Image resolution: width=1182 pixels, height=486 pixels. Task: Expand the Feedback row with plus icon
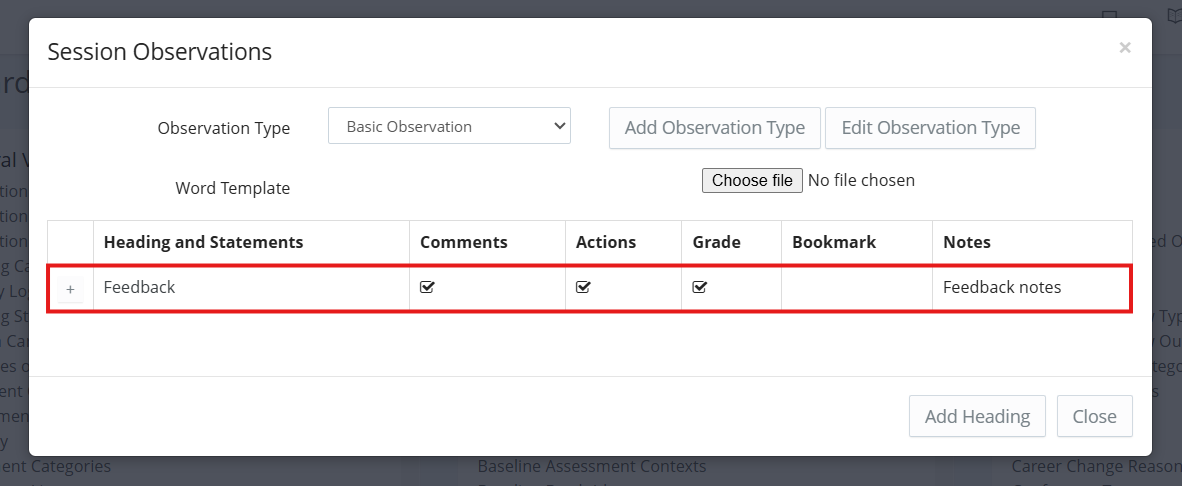(70, 289)
